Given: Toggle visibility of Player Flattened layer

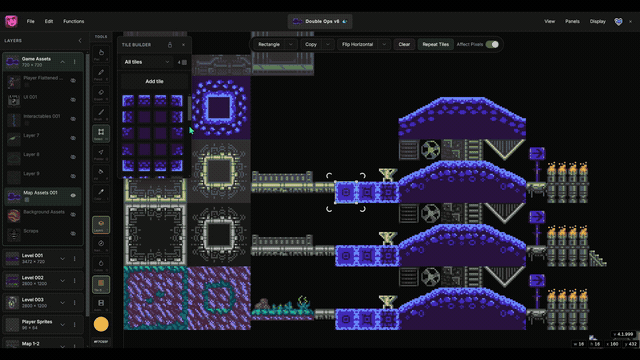Looking at the screenshot, I should 73,81.
